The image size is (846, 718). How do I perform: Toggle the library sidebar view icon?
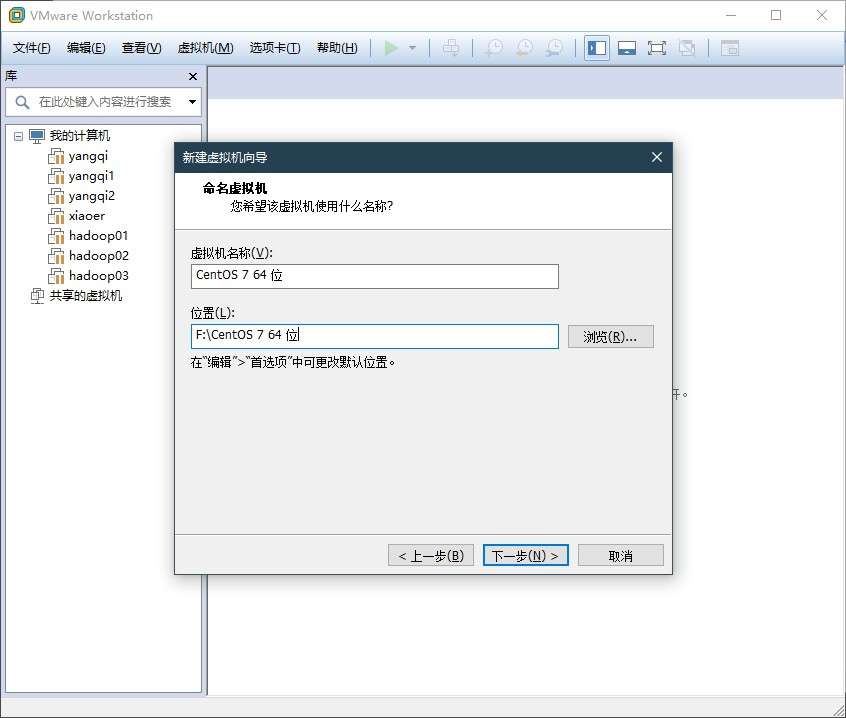point(597,48)
